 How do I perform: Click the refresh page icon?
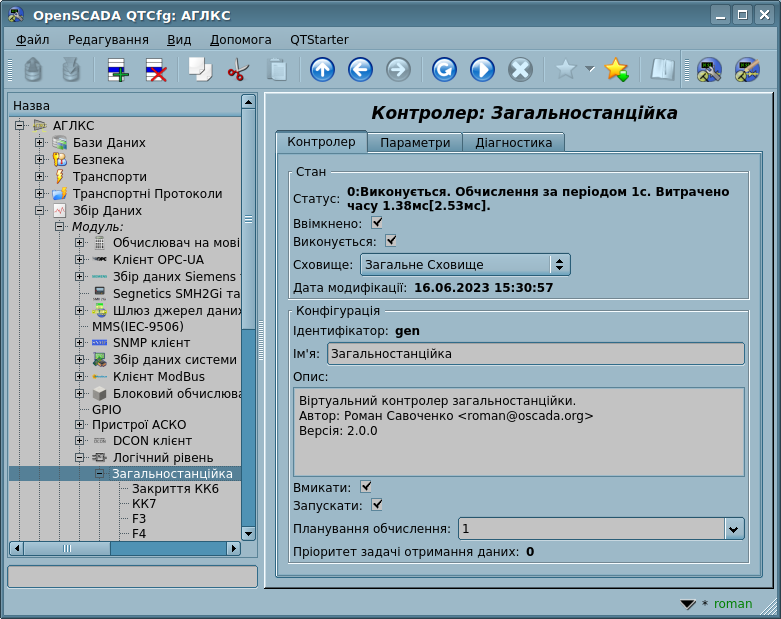pyautogui.click(x=444, y=70)
